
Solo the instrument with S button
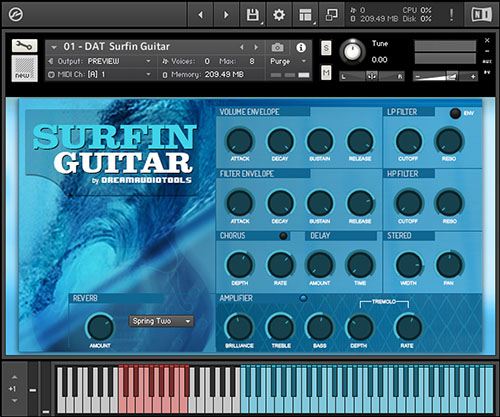(326, 48)
